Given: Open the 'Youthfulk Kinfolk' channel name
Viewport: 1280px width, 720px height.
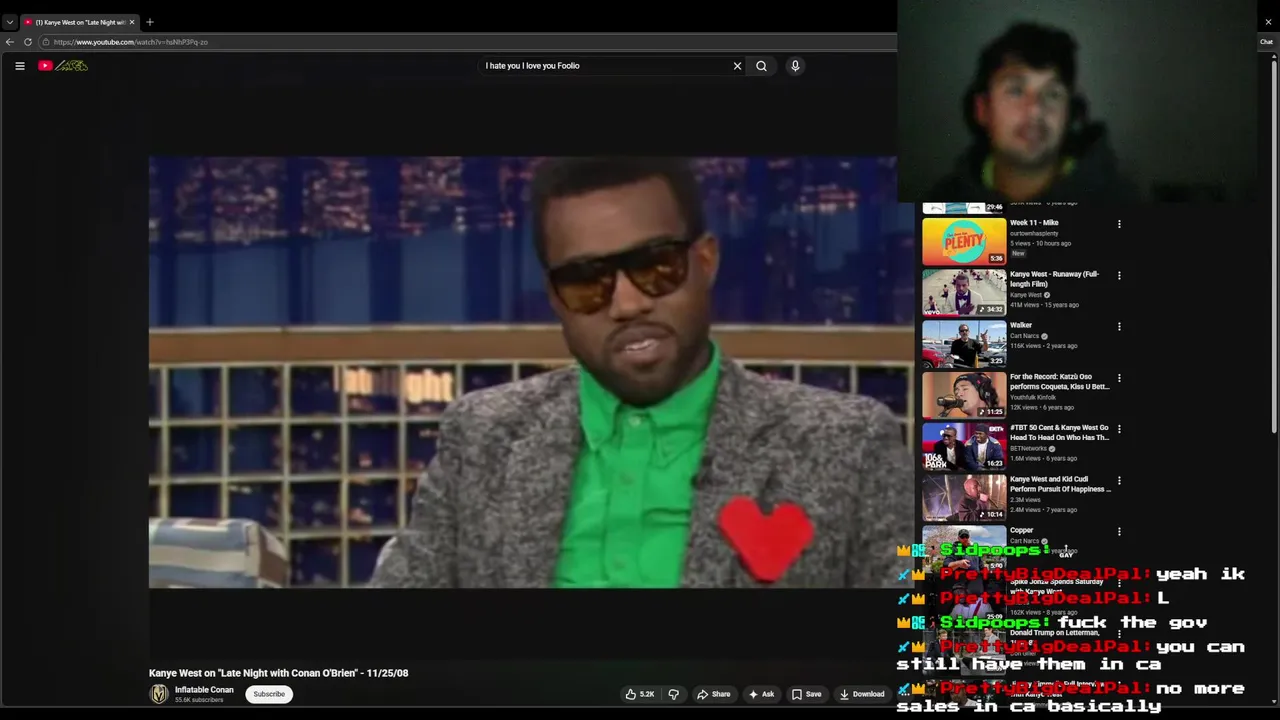Looking at the screenshot, I should click(1033, 397).
